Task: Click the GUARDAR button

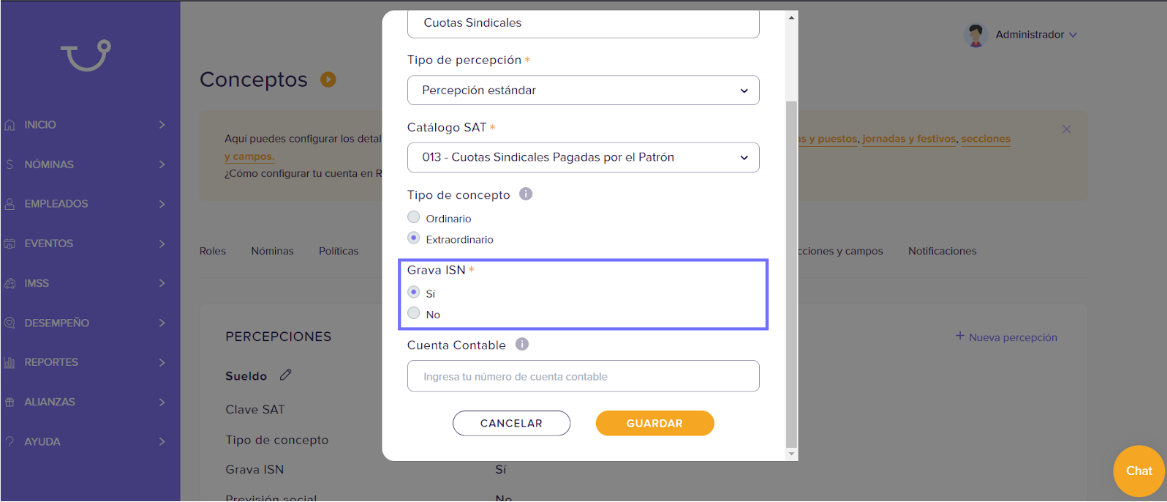Action: pyautogui.click(x=655, y=423)
